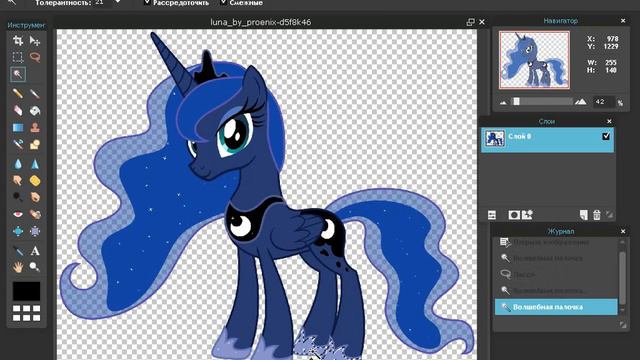Select the Blur drop tool
This screenshot has width=640, height=360.
click(x=18, y=164)
